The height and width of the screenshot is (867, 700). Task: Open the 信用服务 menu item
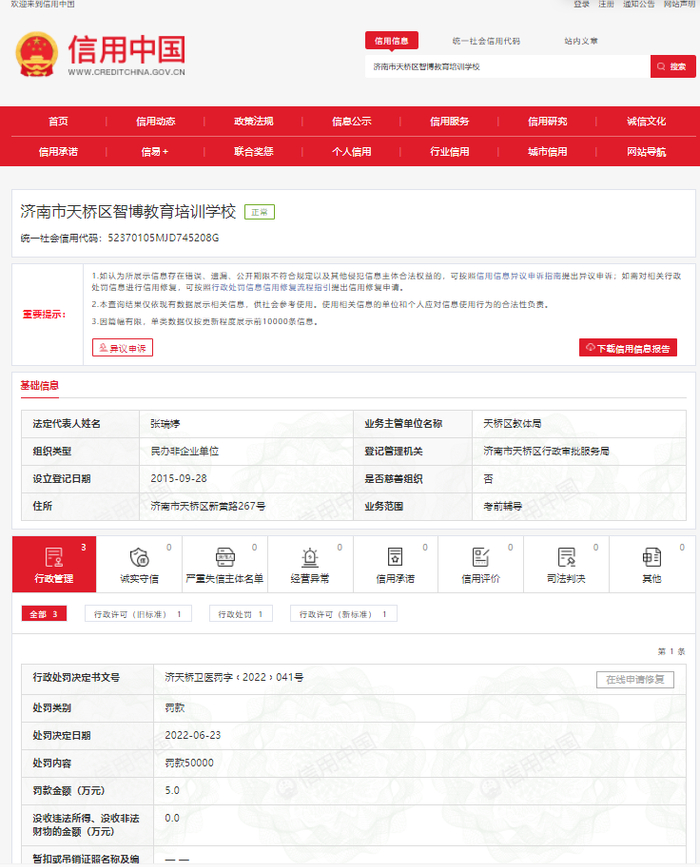449,122
